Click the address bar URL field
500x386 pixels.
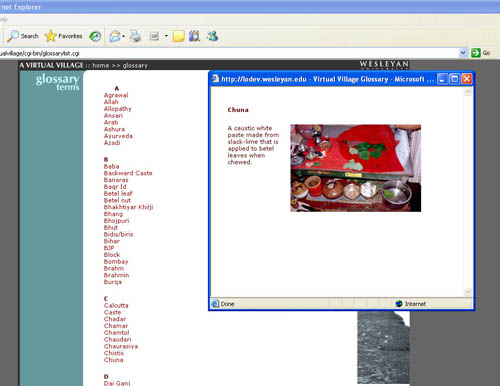click(229, 53)
